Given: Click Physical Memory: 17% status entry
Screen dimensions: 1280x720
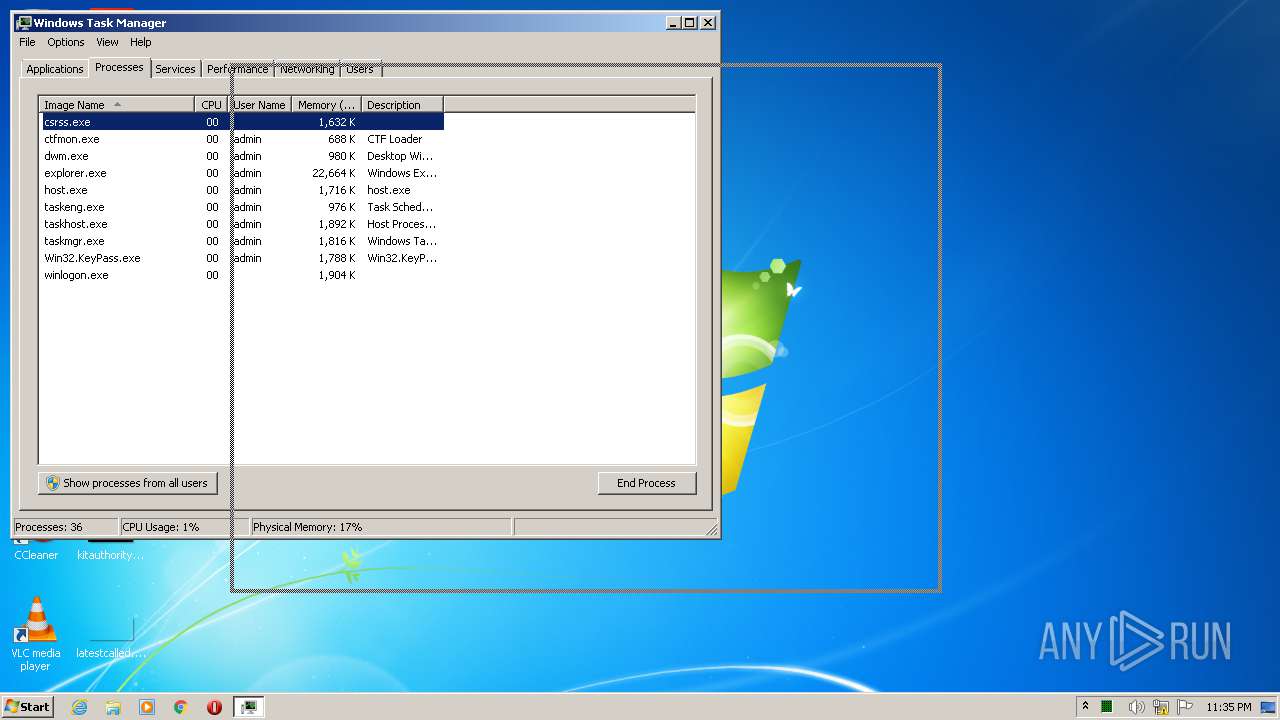Looking at the screenshot, I should 380,527.
